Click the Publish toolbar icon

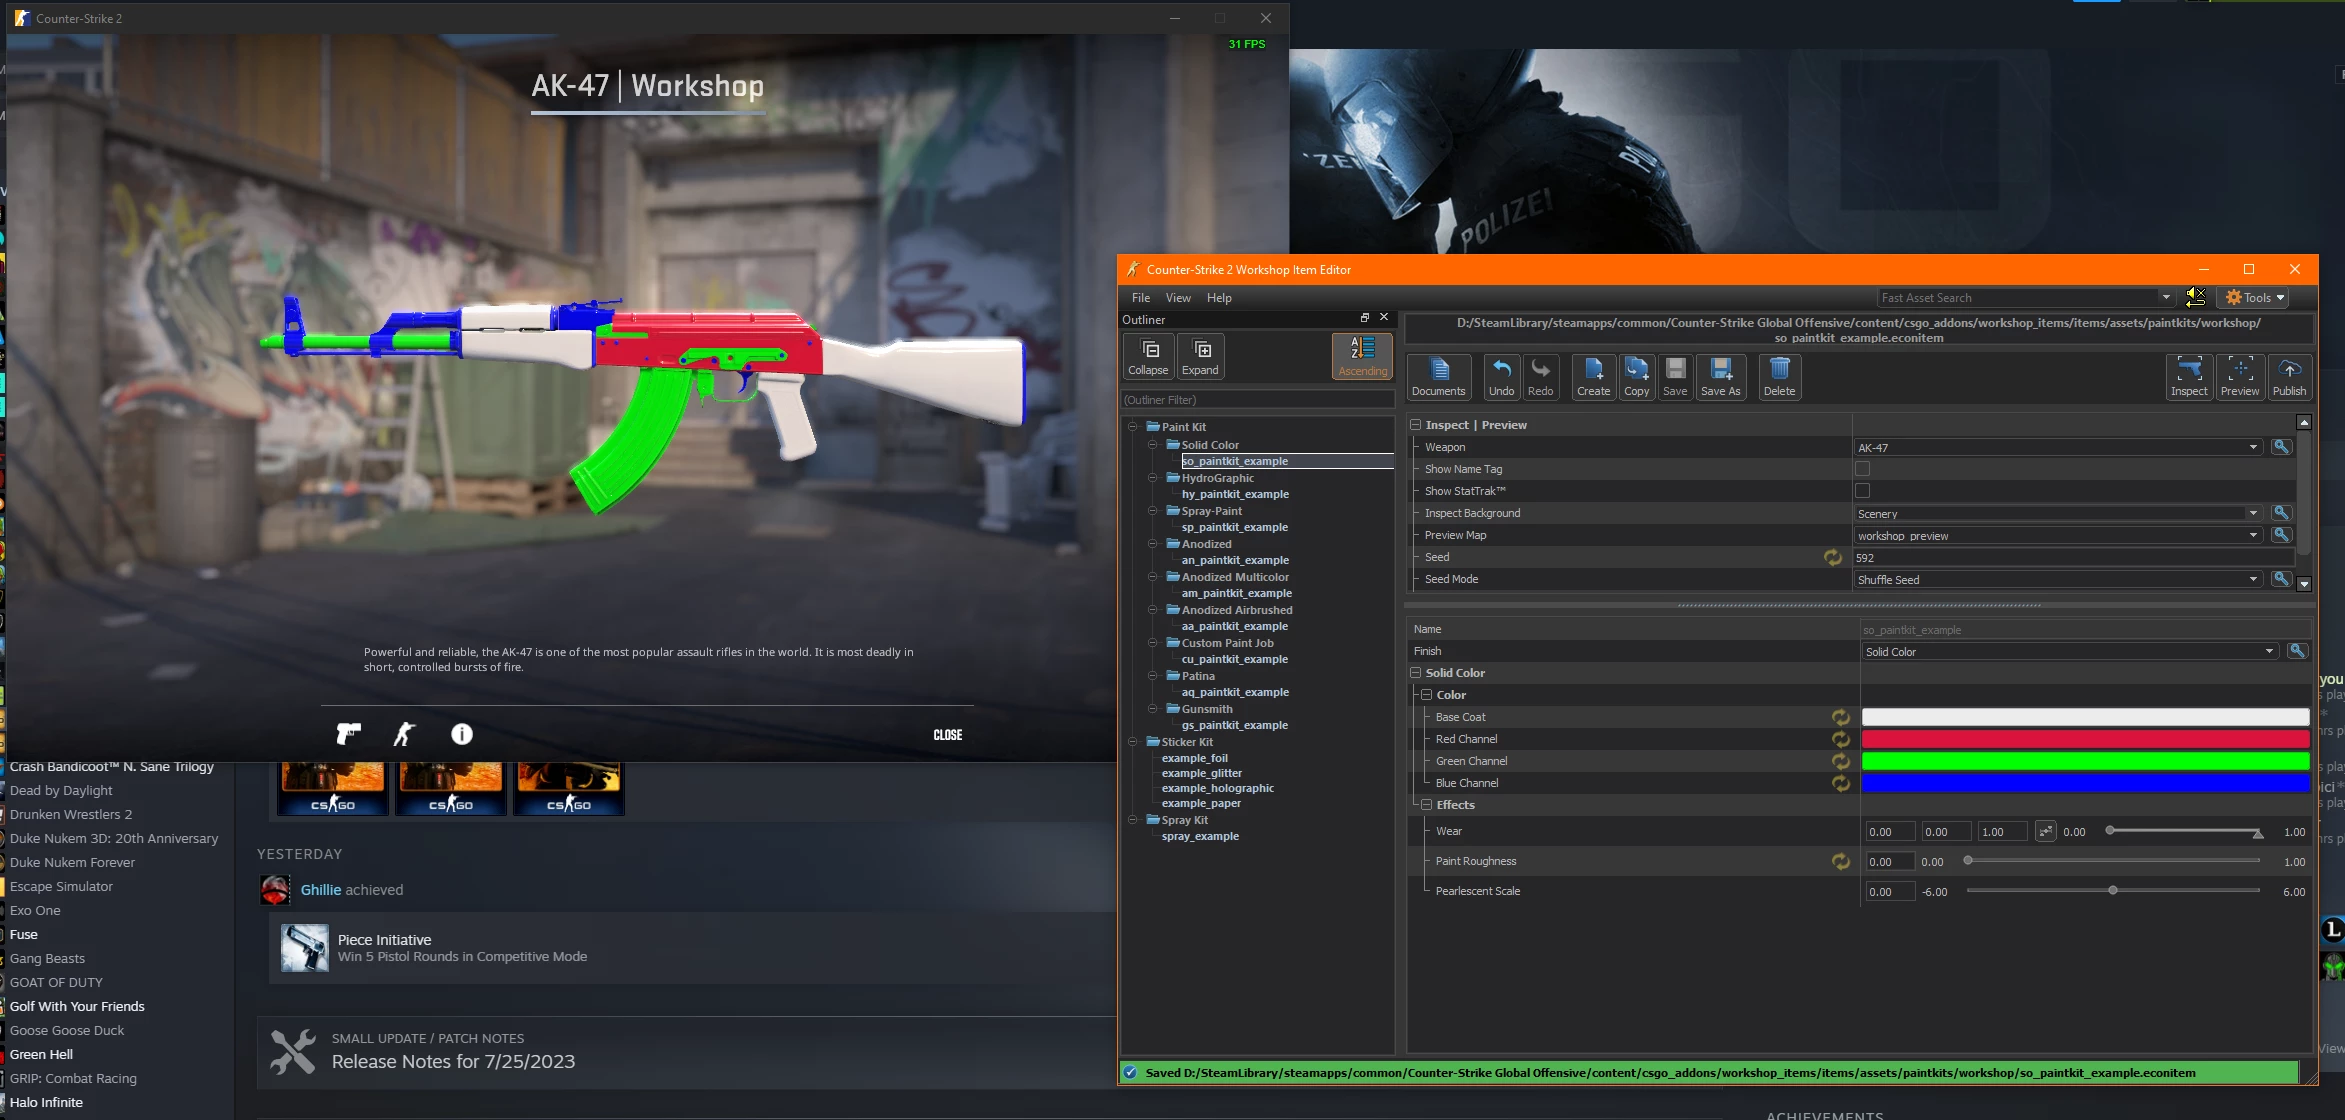[2288, 376]
